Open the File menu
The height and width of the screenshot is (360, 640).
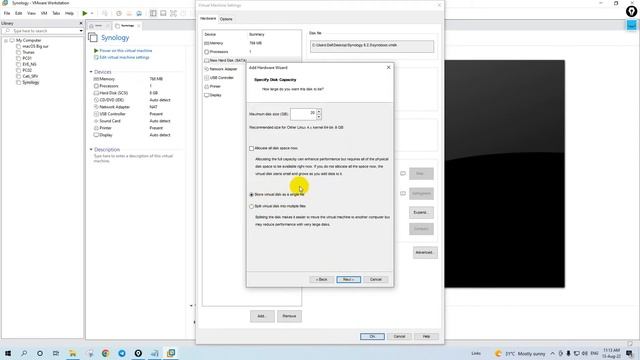point(7,13)
